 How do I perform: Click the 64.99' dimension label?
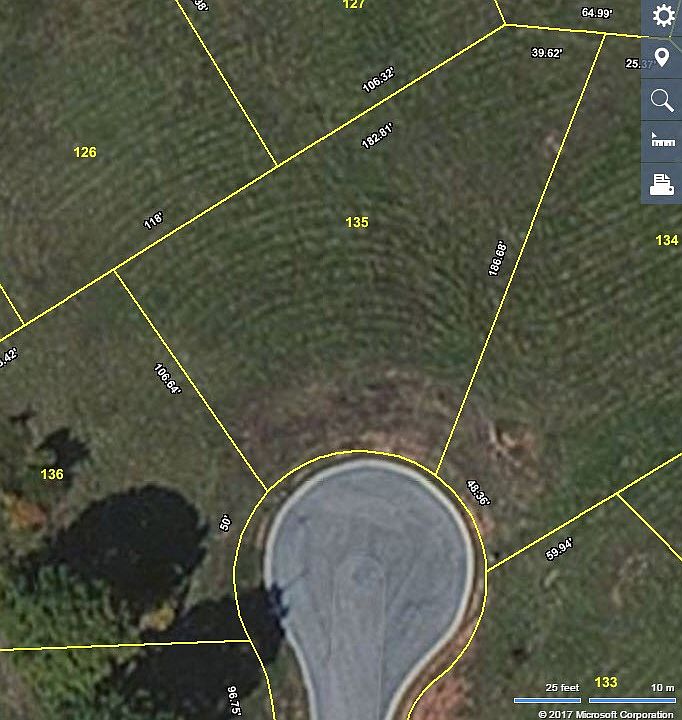pyautogui.click(x=597, y=12)
